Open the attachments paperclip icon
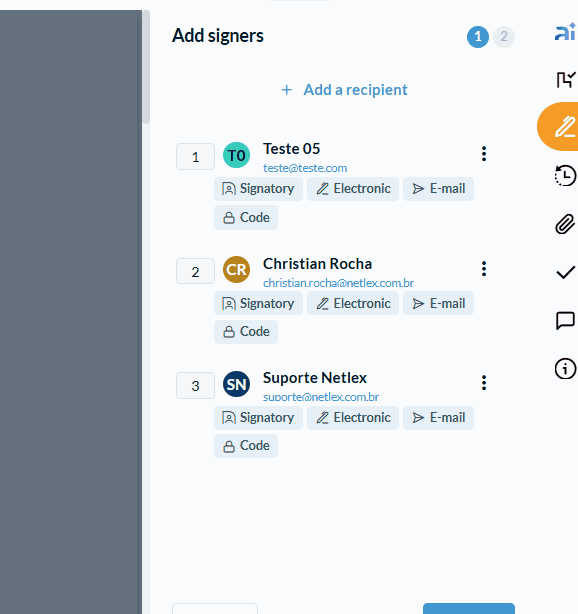The image size is (578, 614). pyautogui.click(x=565, y=224)
